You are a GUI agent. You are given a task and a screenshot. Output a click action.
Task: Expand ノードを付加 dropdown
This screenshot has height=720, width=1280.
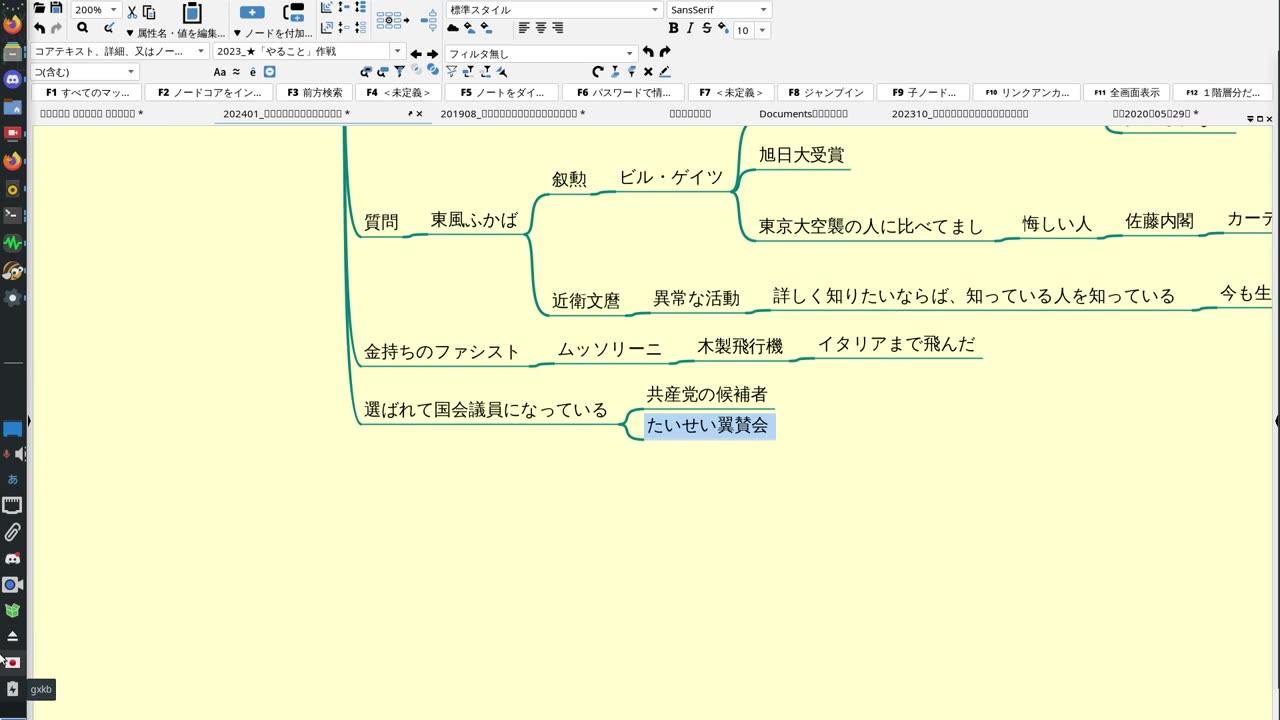tap(272, 33)
